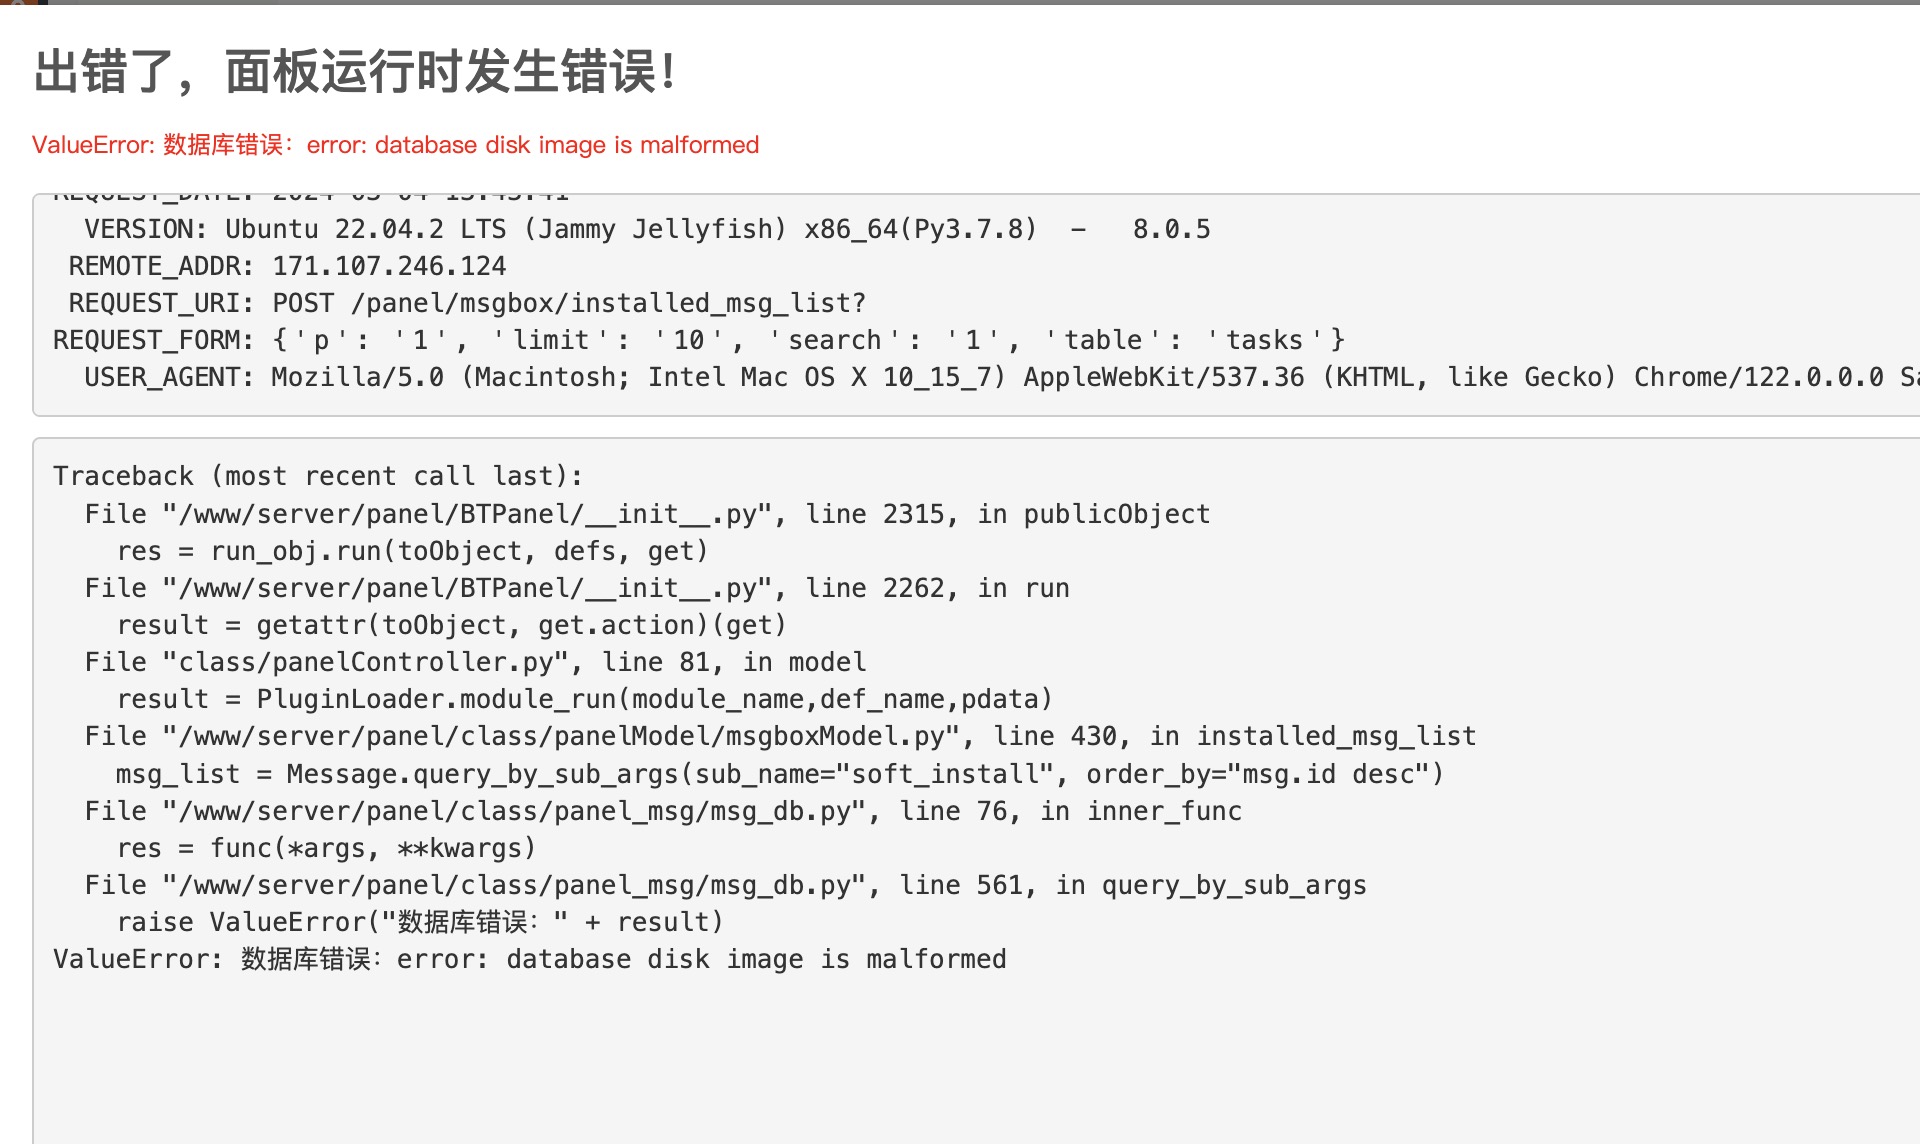Click the res = run_obj.run code line
Screen dimensions: 1920x1144
pyautogui.click(x=412, y=551)
